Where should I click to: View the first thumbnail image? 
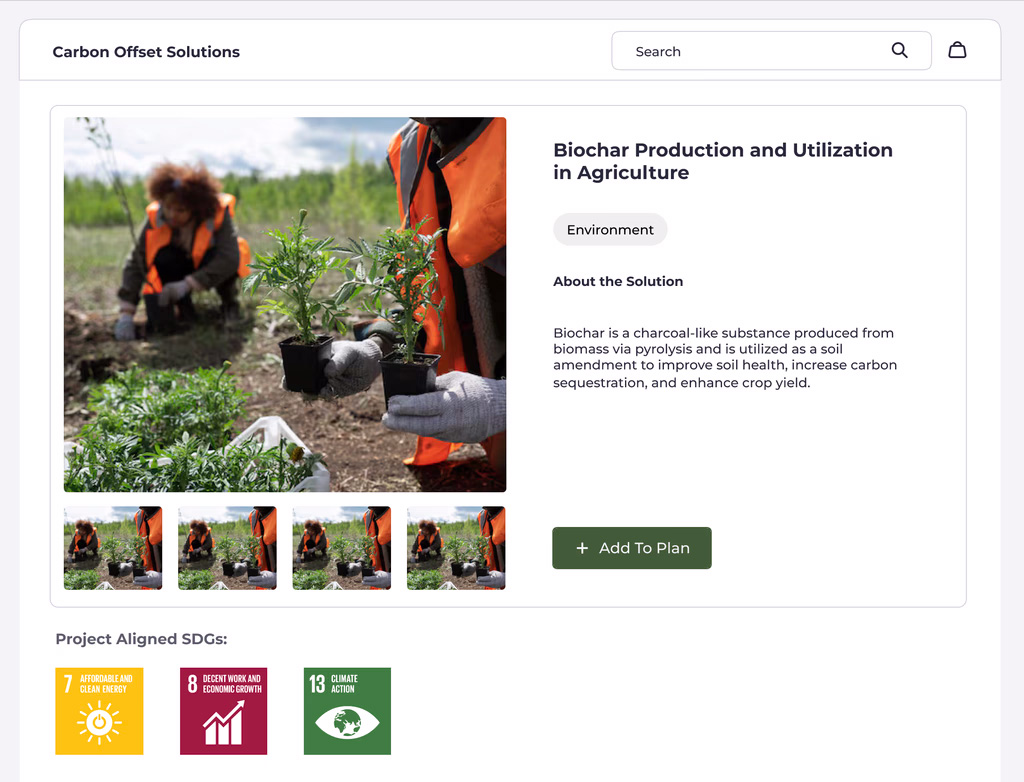pyautogui.click(x=113, y=548)
